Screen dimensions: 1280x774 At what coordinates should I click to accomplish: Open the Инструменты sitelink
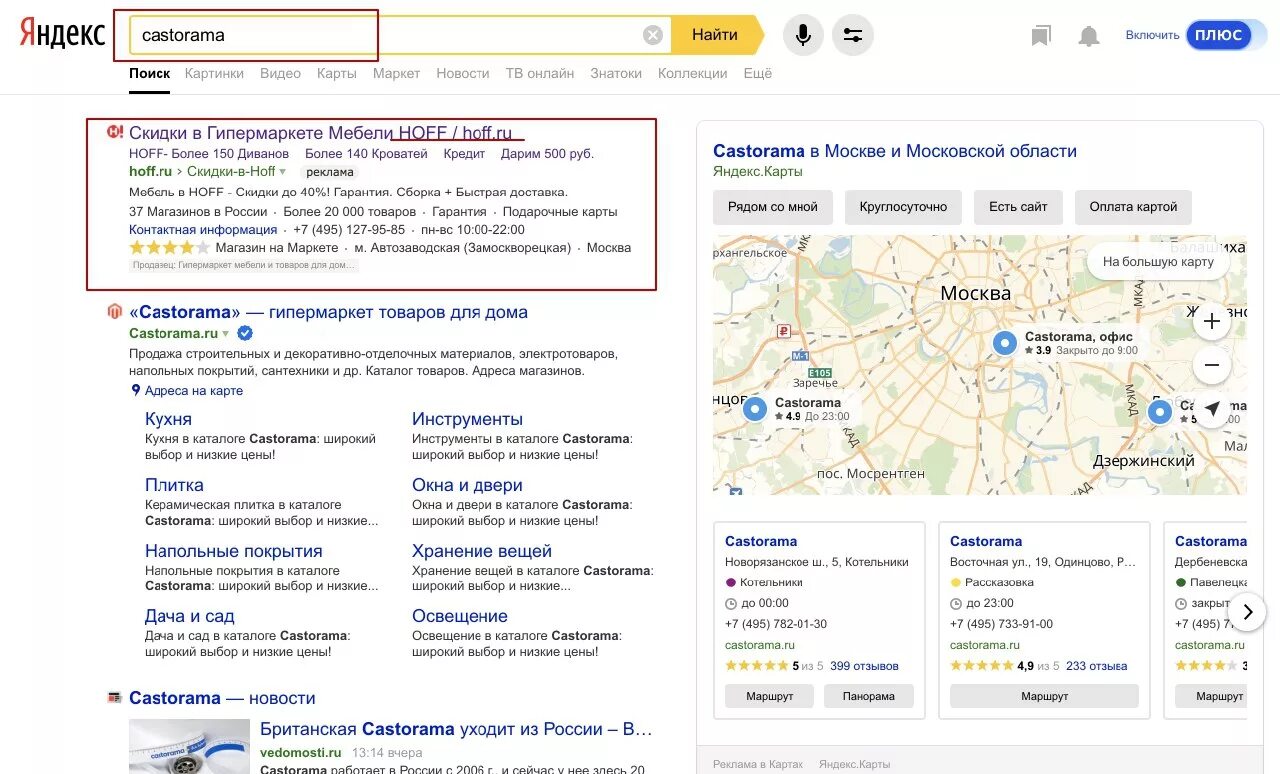coord(467,419)
